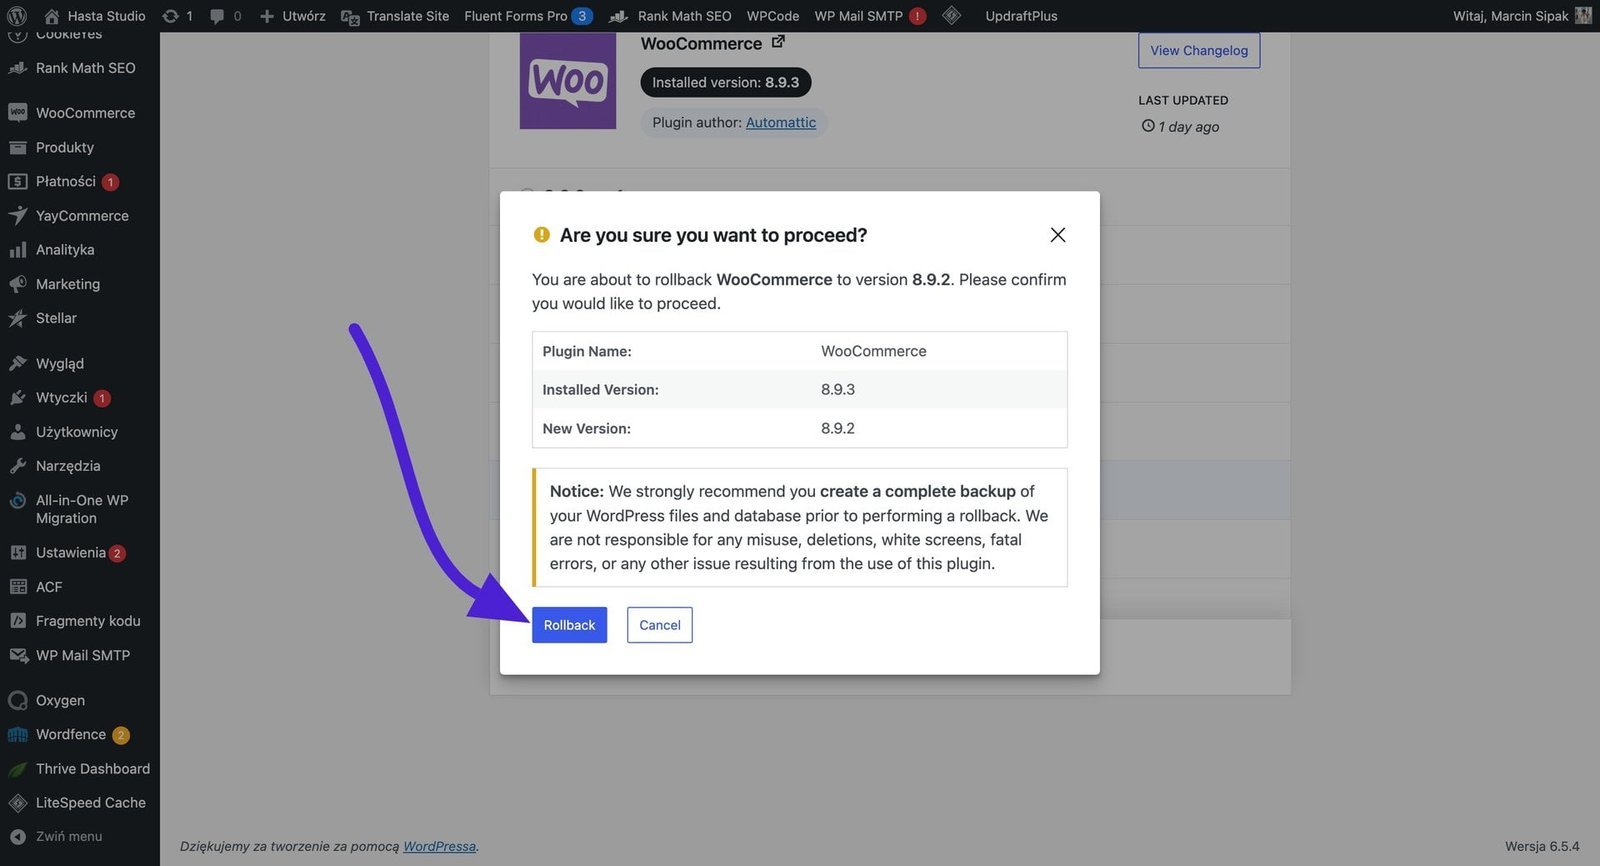Collapse the sidebar with Zwiń menu
This screenshot has width=1600, height=866.
tap(68, 837)
